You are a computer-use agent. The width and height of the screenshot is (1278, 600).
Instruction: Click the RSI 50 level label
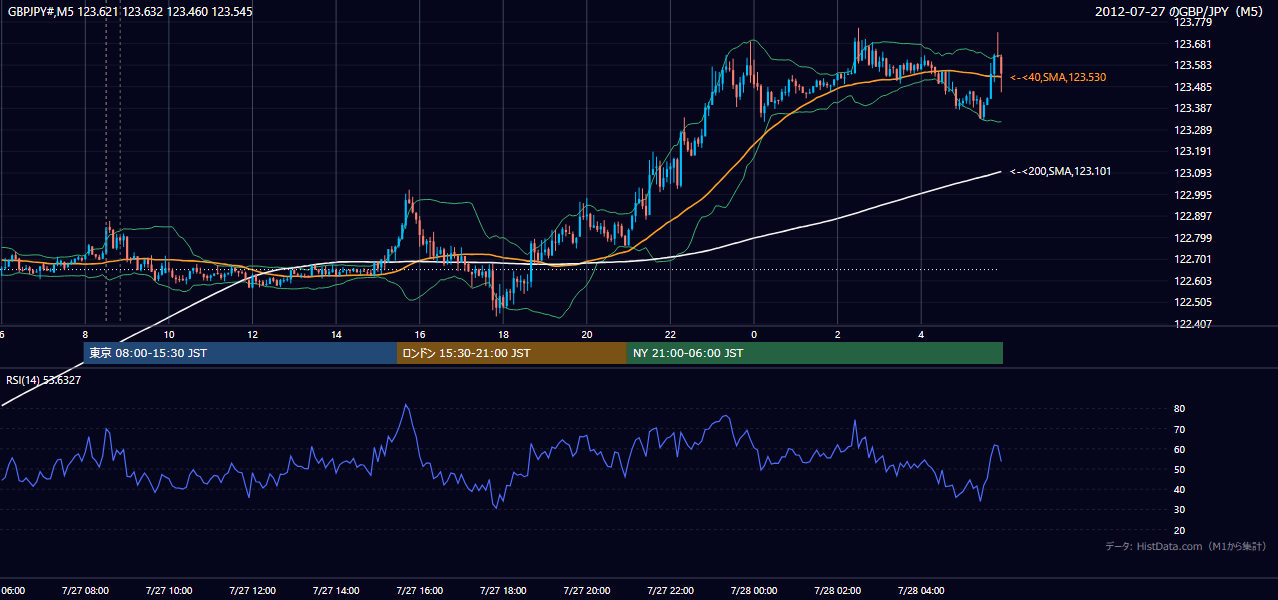pyautogui.click(x=1180, y=469)
